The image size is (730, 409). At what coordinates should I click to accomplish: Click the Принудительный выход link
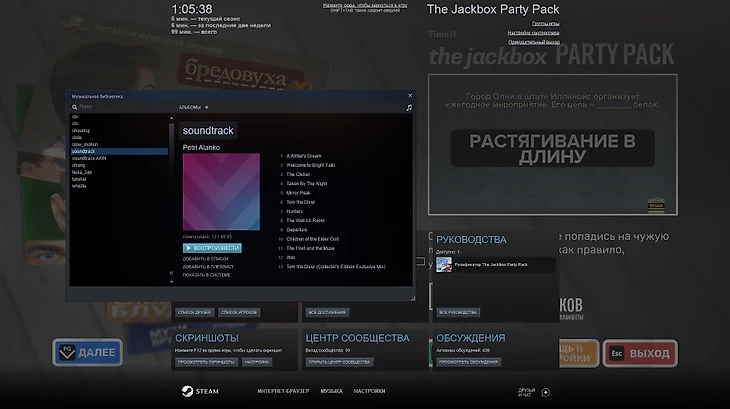pos(534,42)
